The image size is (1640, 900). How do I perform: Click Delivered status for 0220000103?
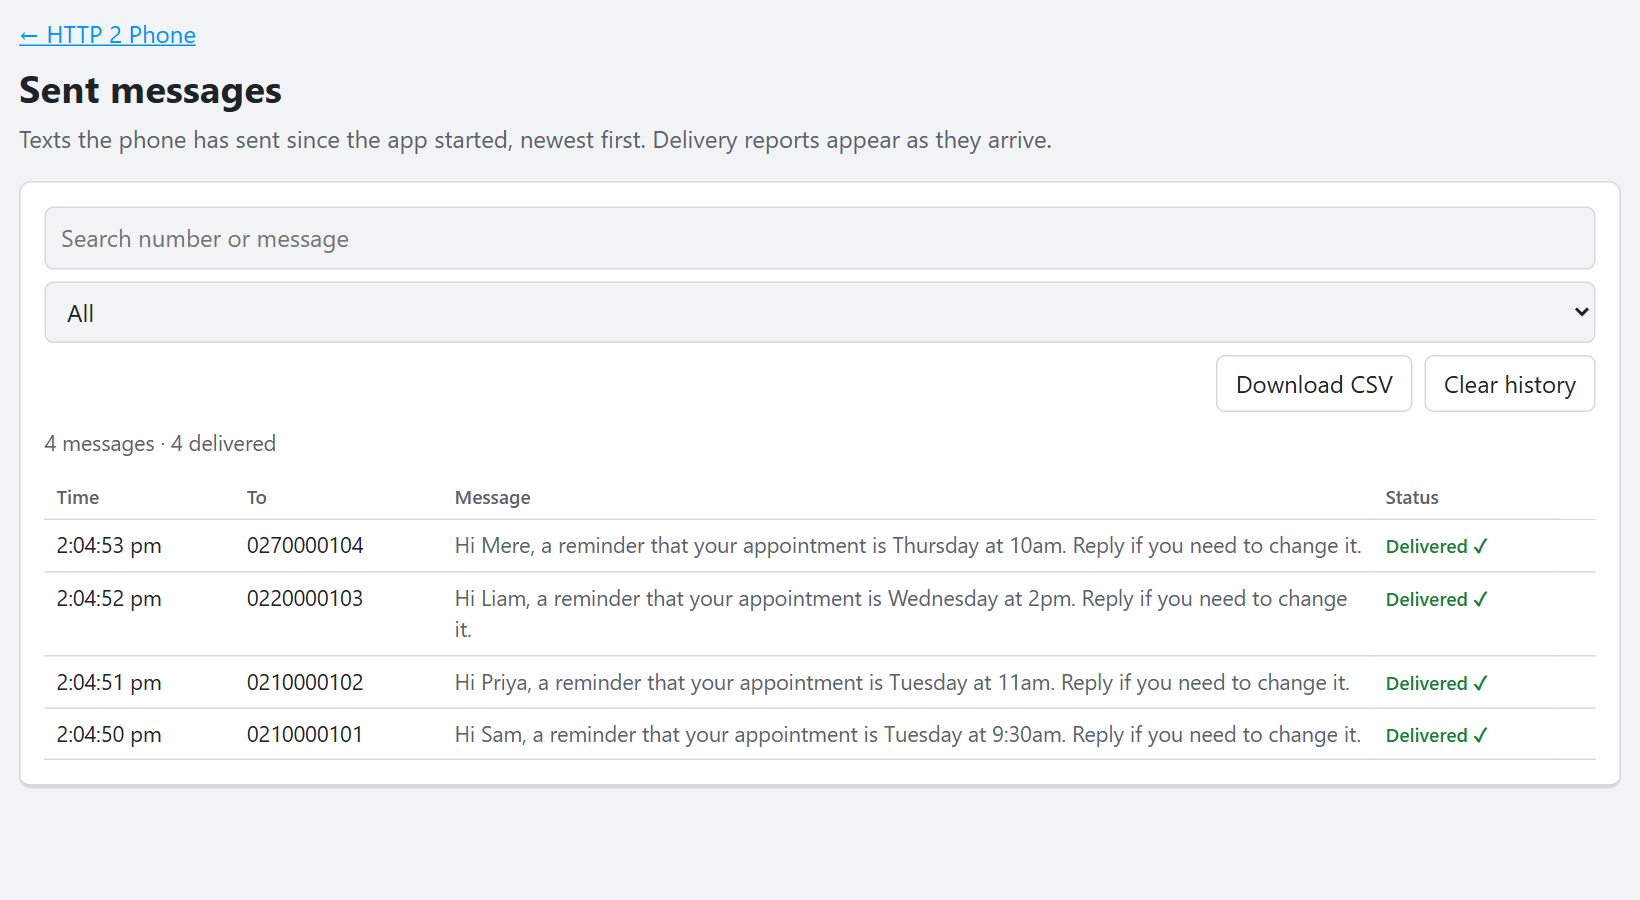coord(1437,600)
